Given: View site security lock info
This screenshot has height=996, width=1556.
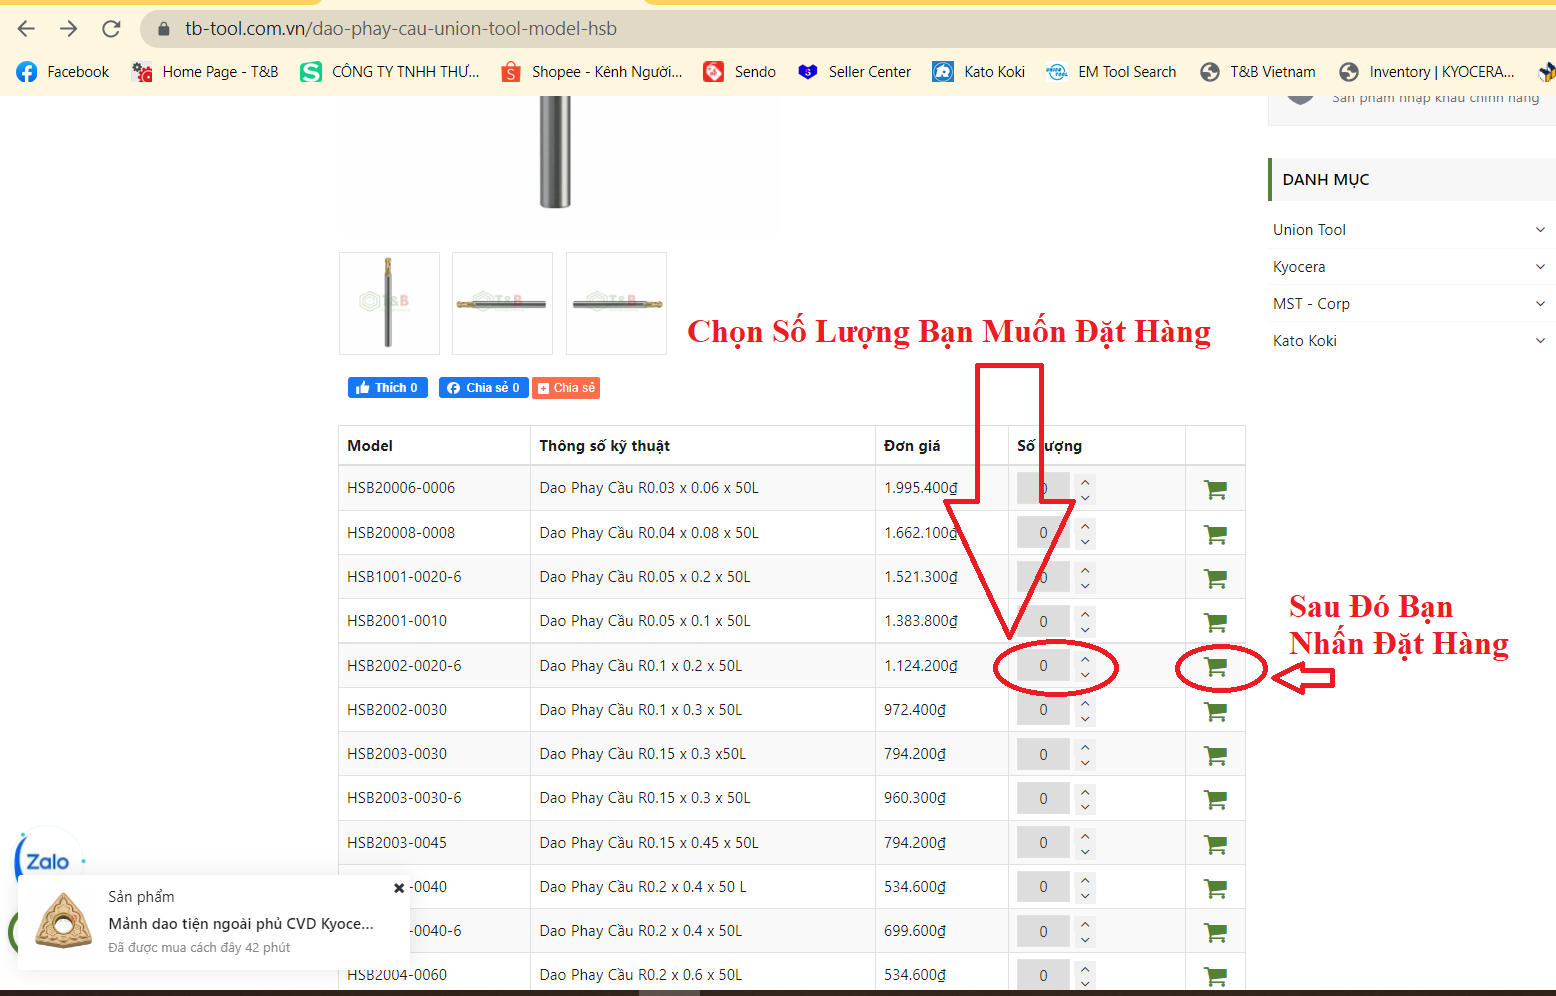Looking at the screenshot, I should pyautogui.click(x=163, y=29).
